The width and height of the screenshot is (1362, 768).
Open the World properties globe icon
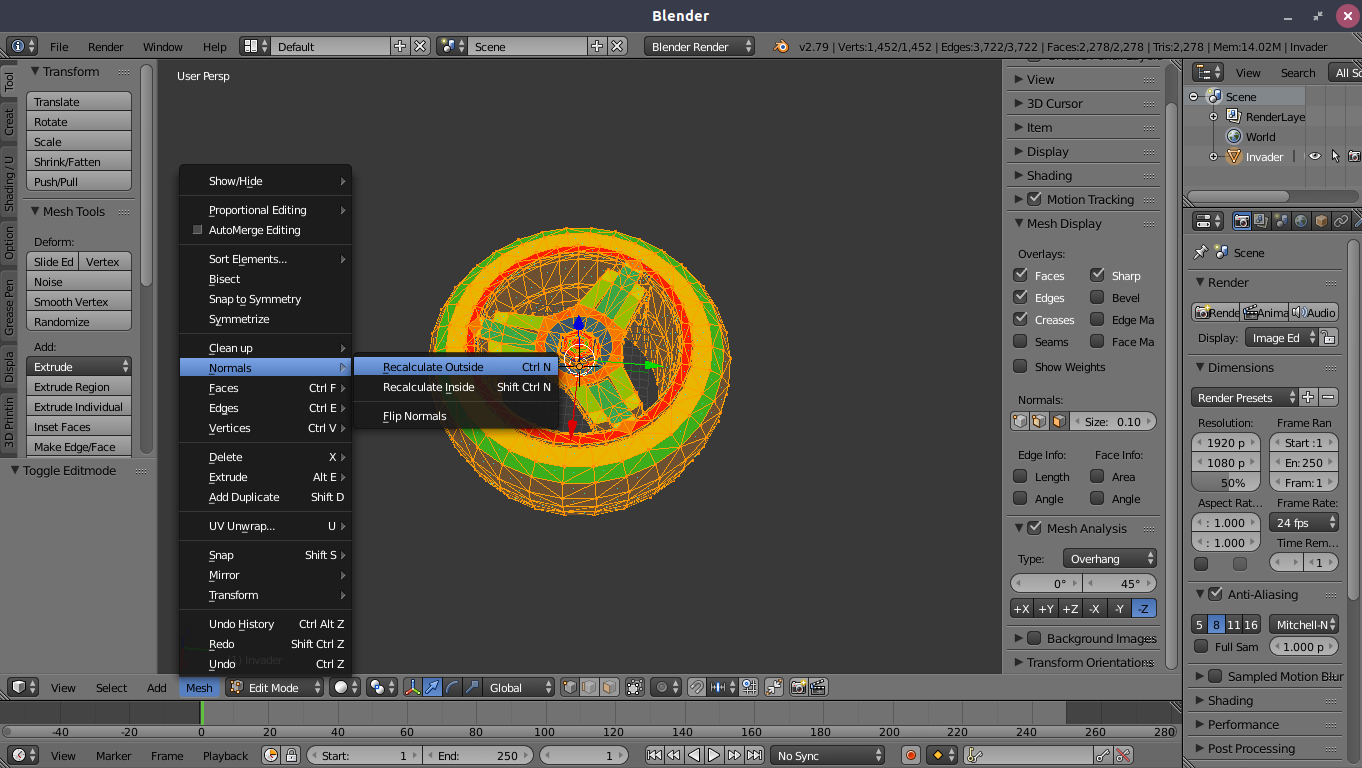point(1301,221)
